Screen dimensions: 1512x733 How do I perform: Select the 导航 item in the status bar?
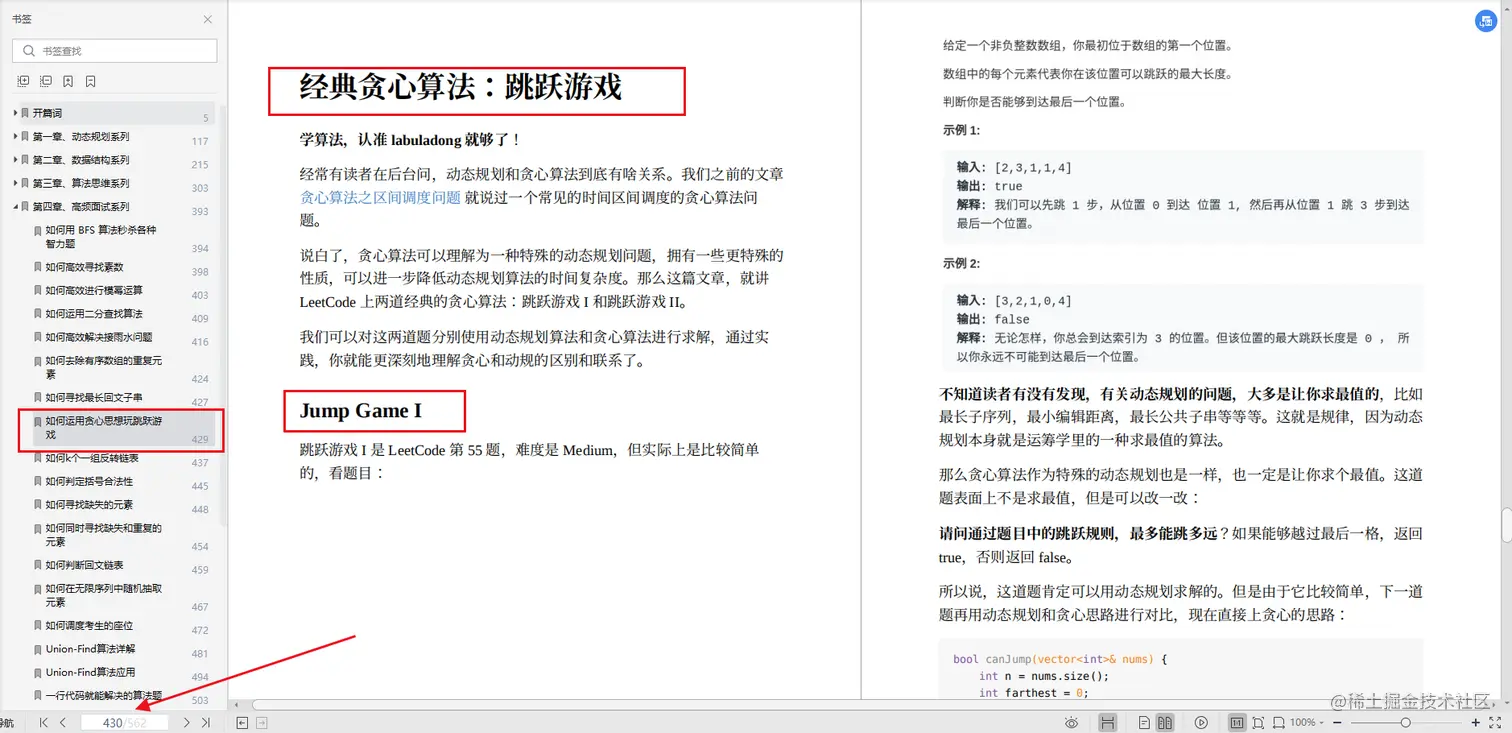pyautogui.click(x=8, y=722)
